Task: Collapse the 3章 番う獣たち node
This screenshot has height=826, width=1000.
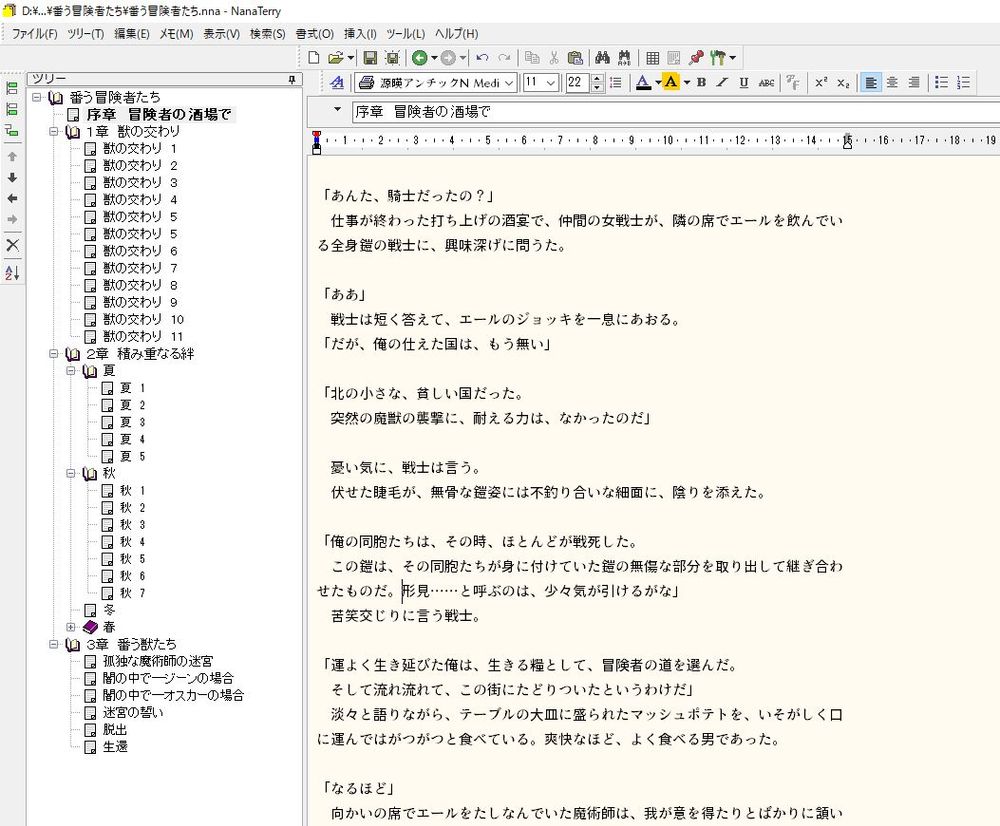Action: click(x=54, y=644)
